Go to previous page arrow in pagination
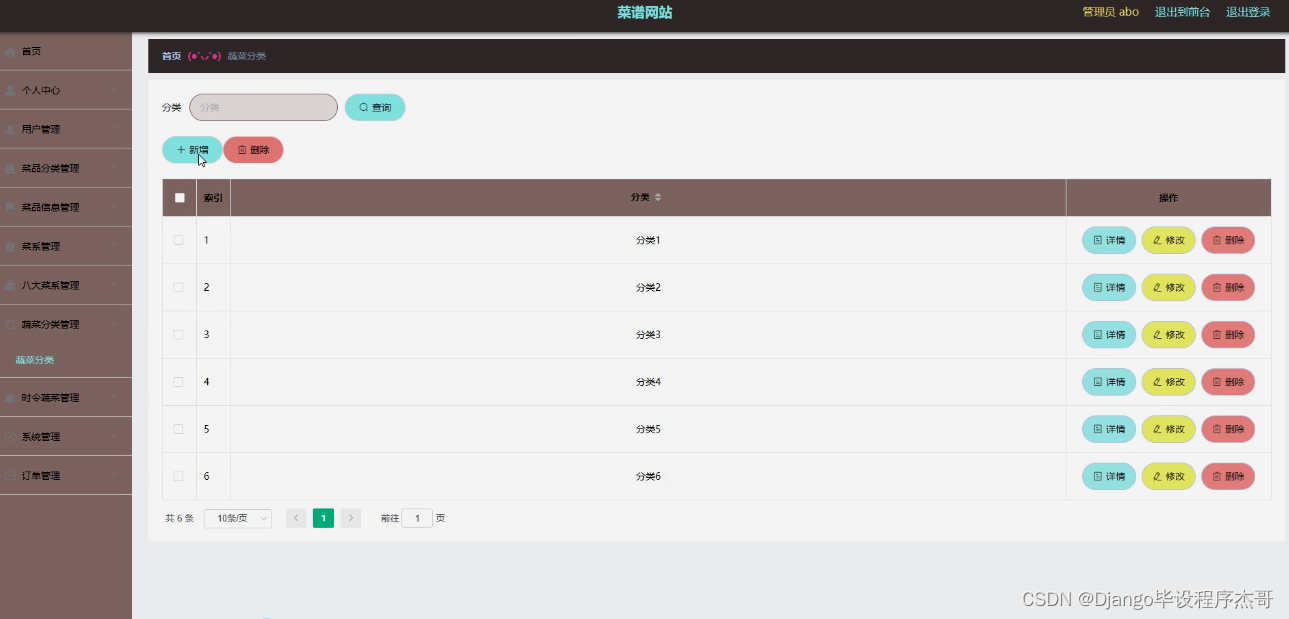 pos(296,518)
